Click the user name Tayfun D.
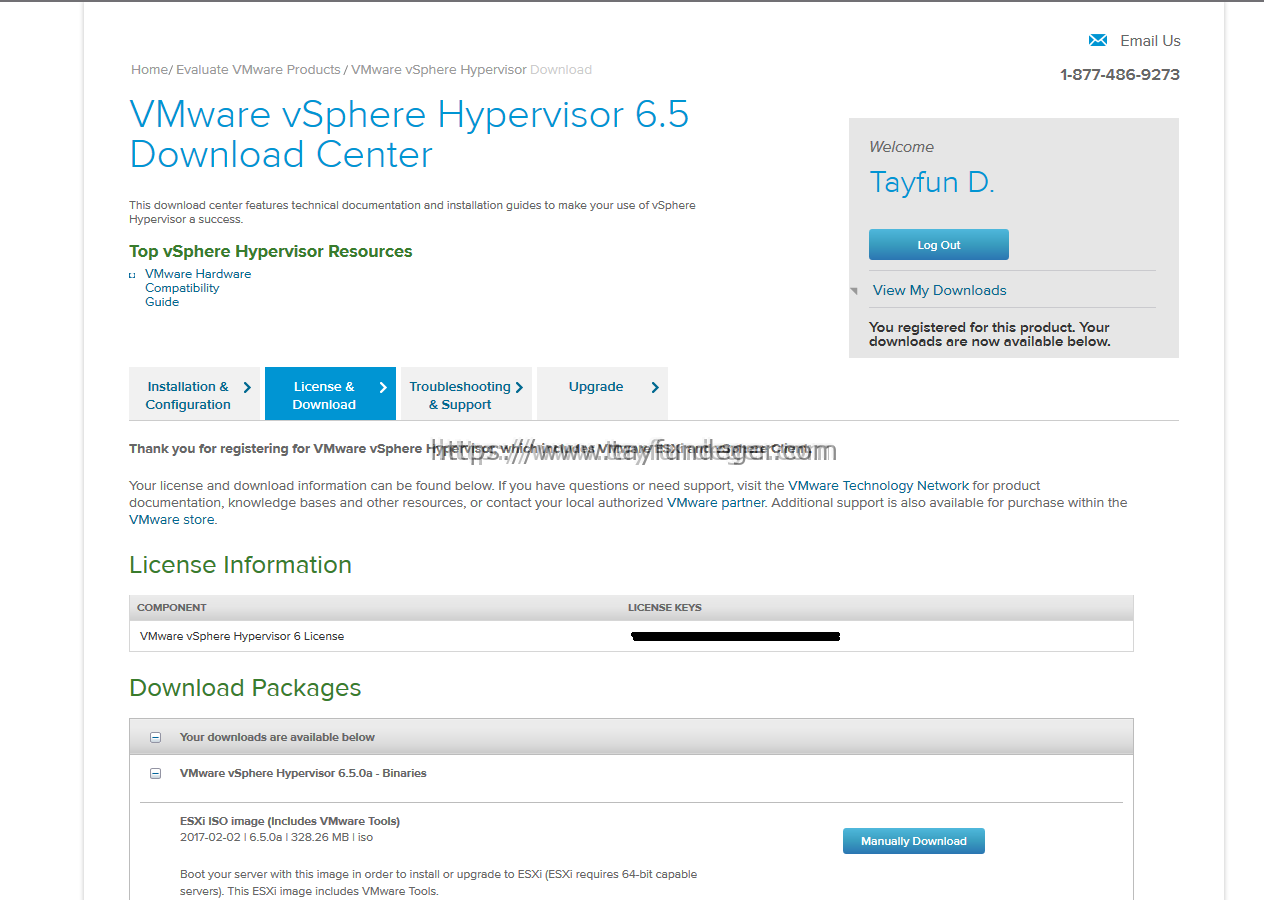 [x=932, y=183]
